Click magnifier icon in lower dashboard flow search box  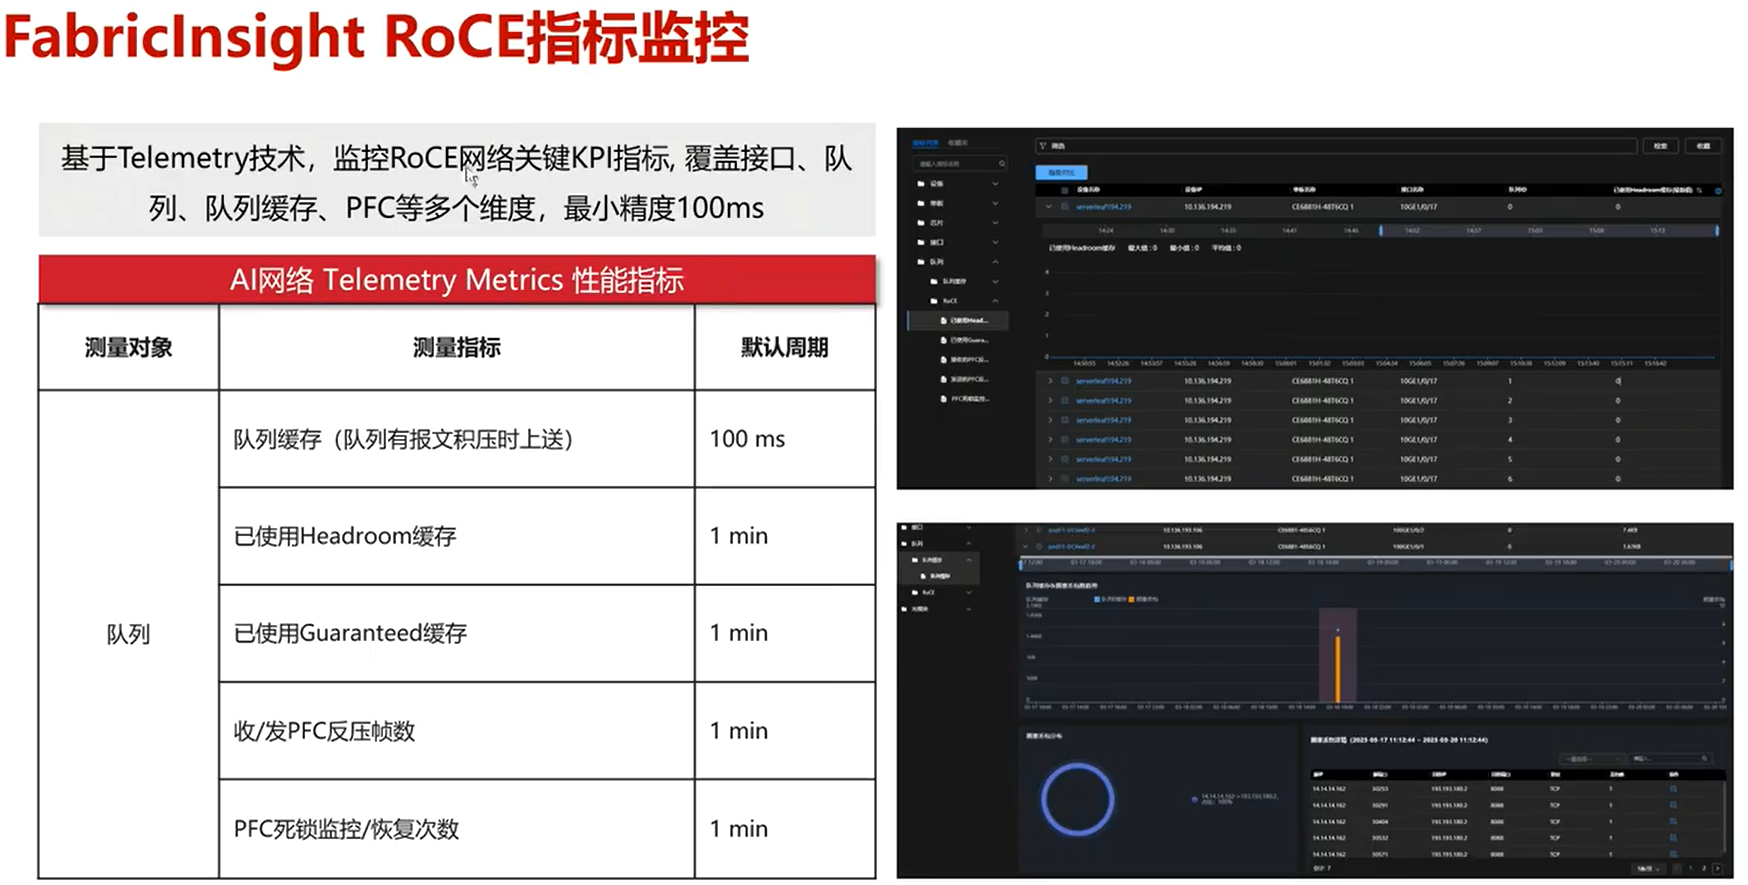[x=1705, y=758]
